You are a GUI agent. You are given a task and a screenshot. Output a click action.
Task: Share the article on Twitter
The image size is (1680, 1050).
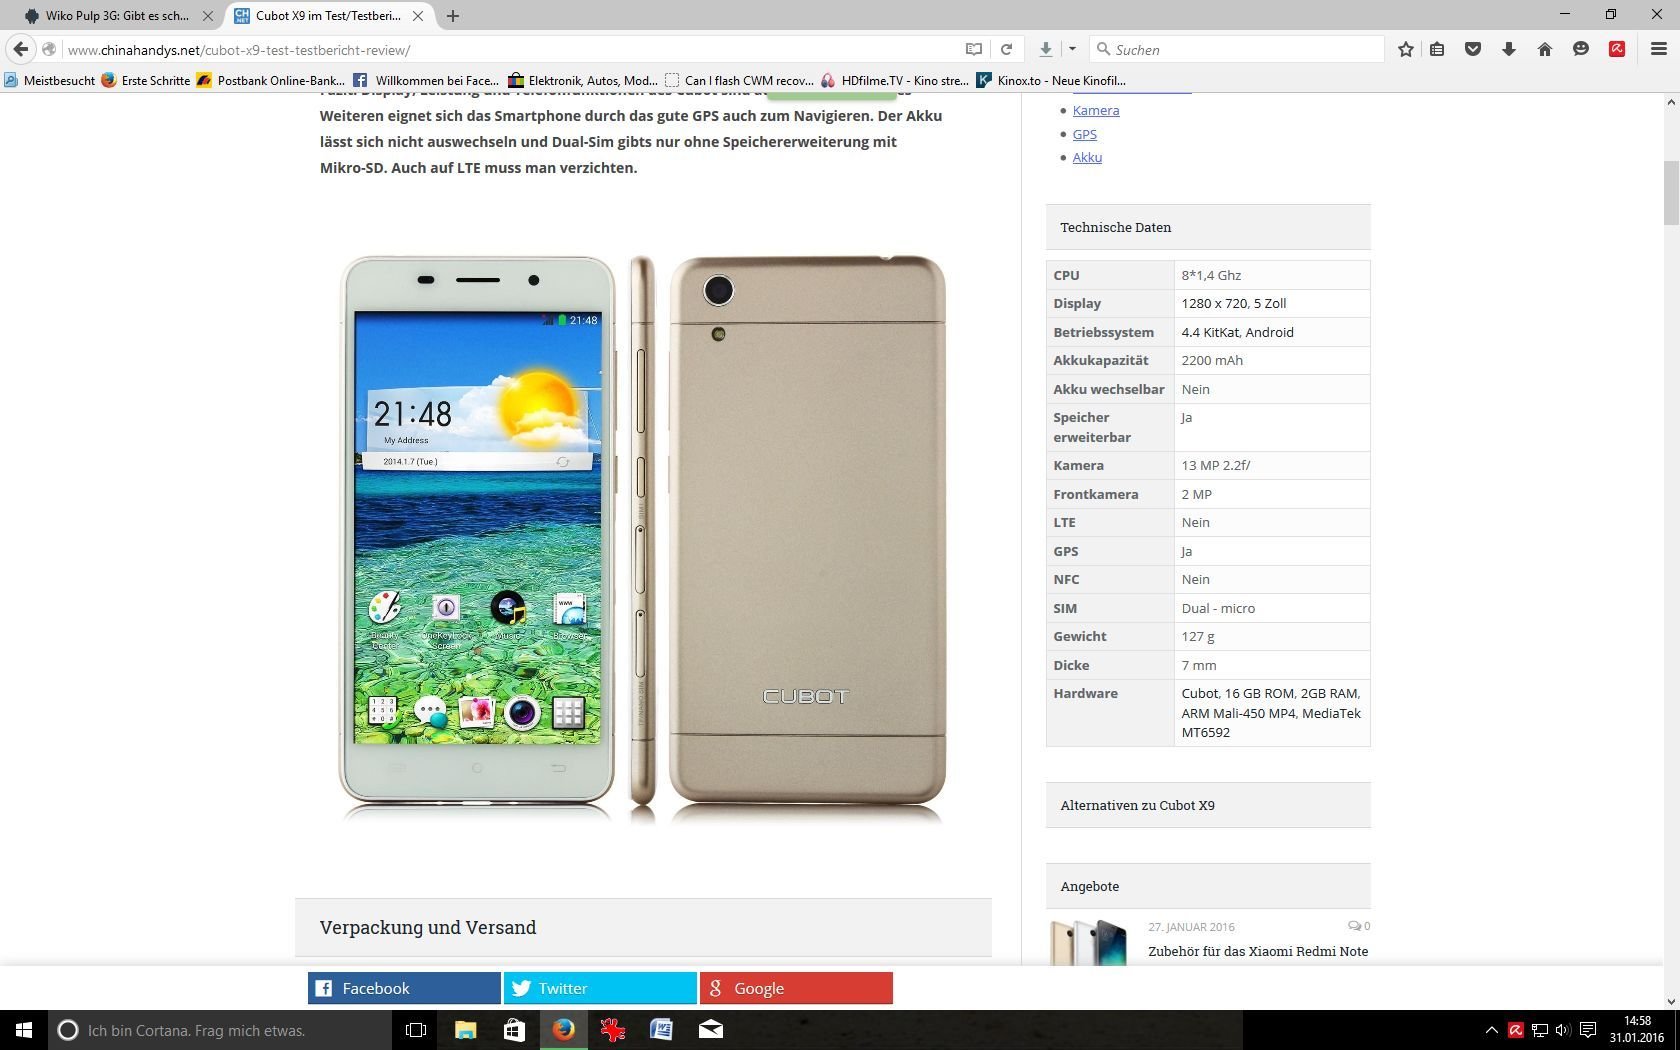click(x=600, y=988)
